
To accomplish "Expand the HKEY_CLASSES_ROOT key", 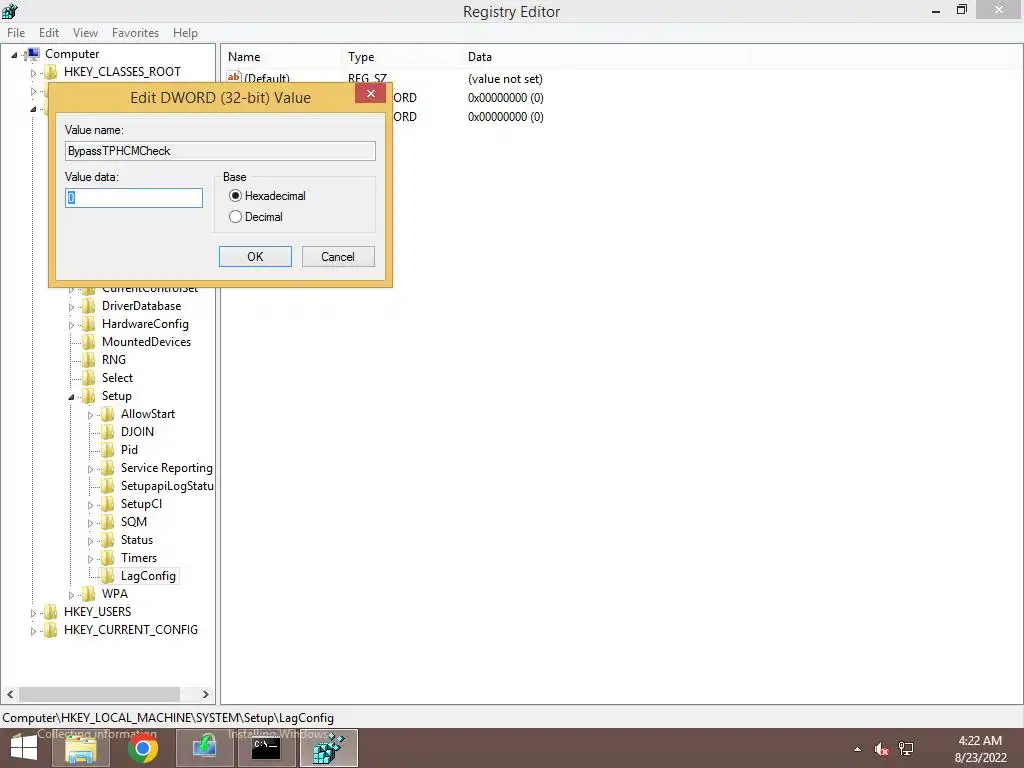I will coord(33,72).
